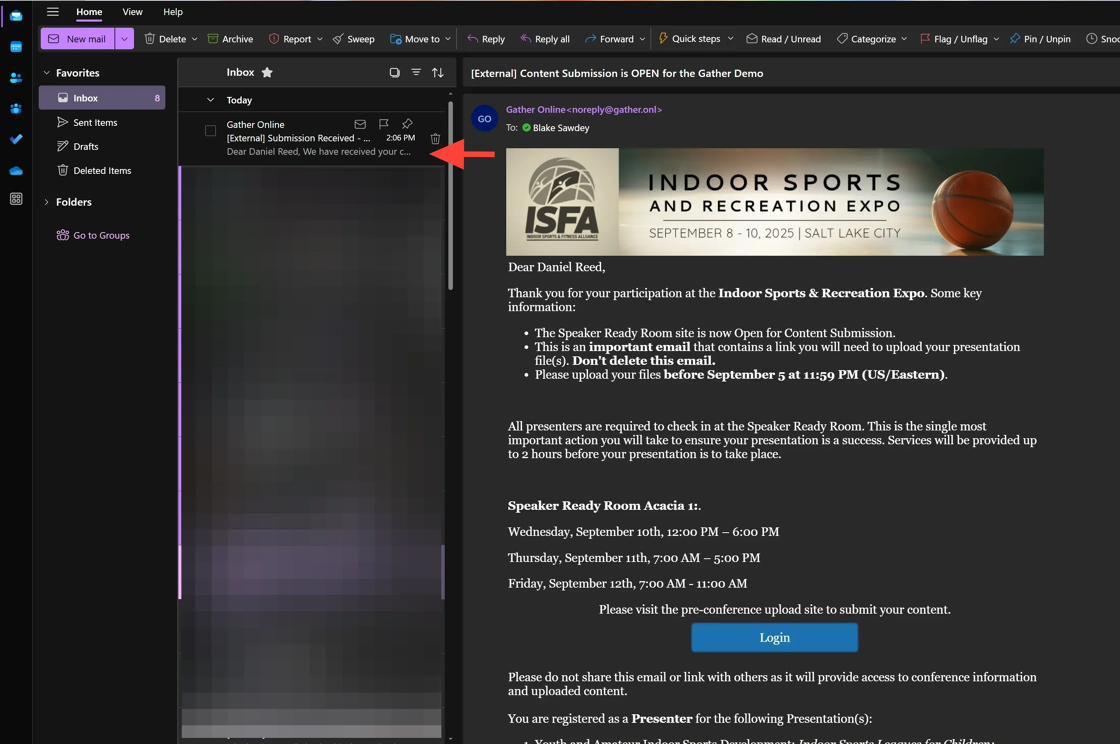
Task: Check the Gather Online message checkbox
Action: pos(210,131)
